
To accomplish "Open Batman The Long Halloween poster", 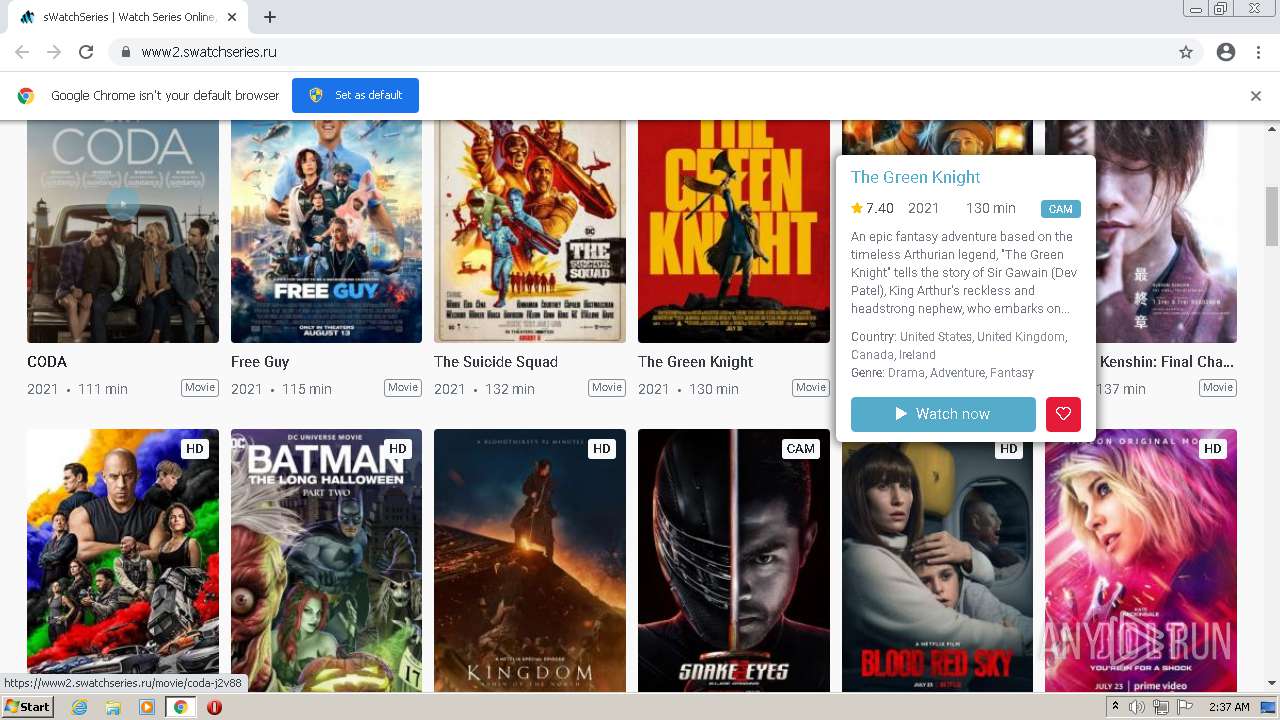I will pos(326,560).
